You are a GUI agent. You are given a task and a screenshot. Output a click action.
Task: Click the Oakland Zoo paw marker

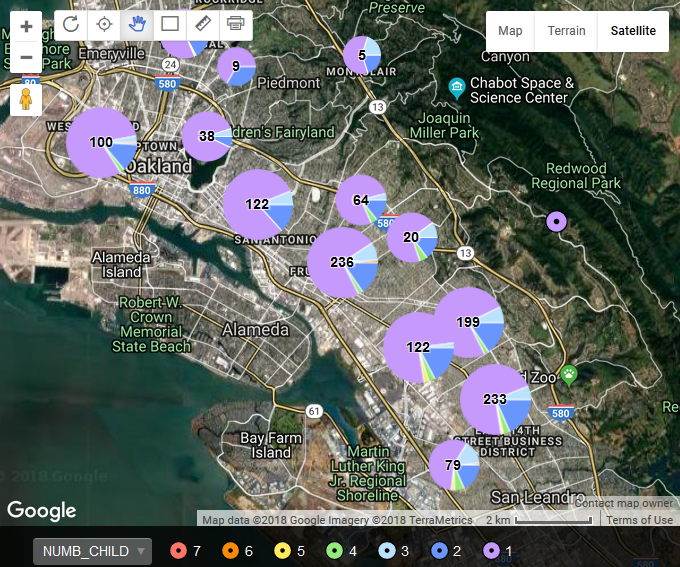pyautogui.click(x=569, y=375)
